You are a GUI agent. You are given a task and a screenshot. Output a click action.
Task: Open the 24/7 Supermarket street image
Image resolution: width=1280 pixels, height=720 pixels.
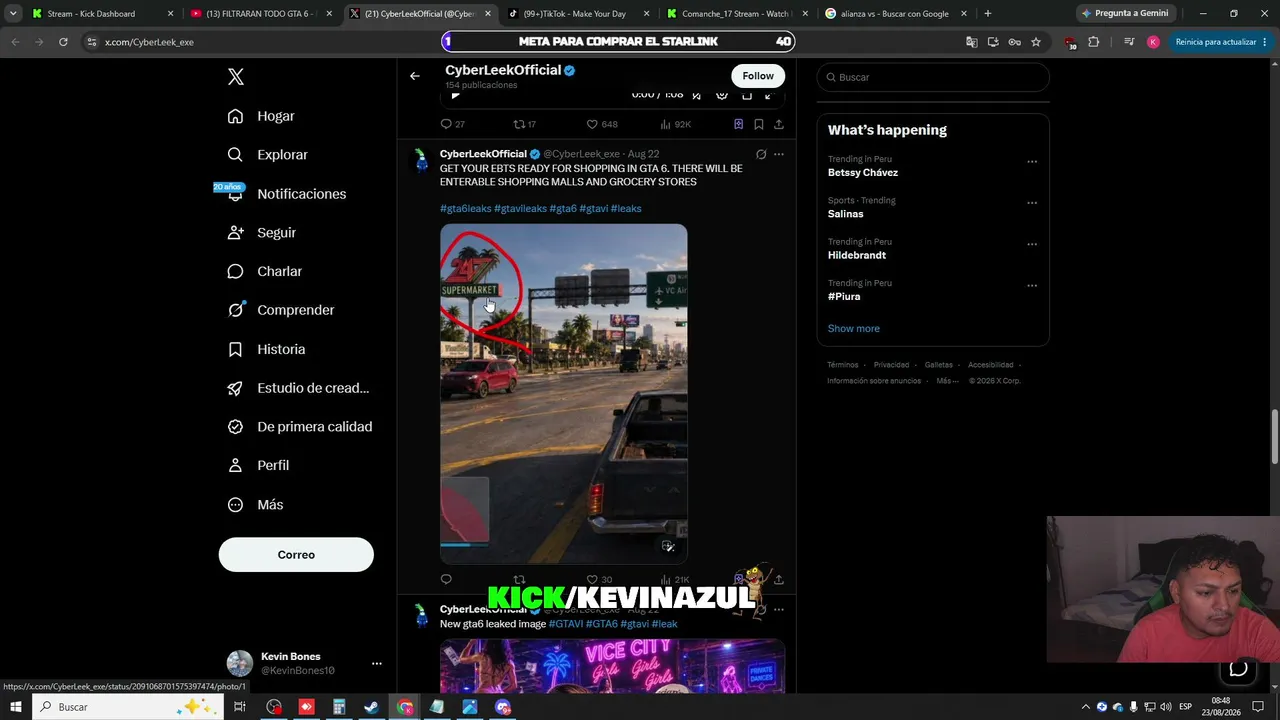(x=564, y=394)
